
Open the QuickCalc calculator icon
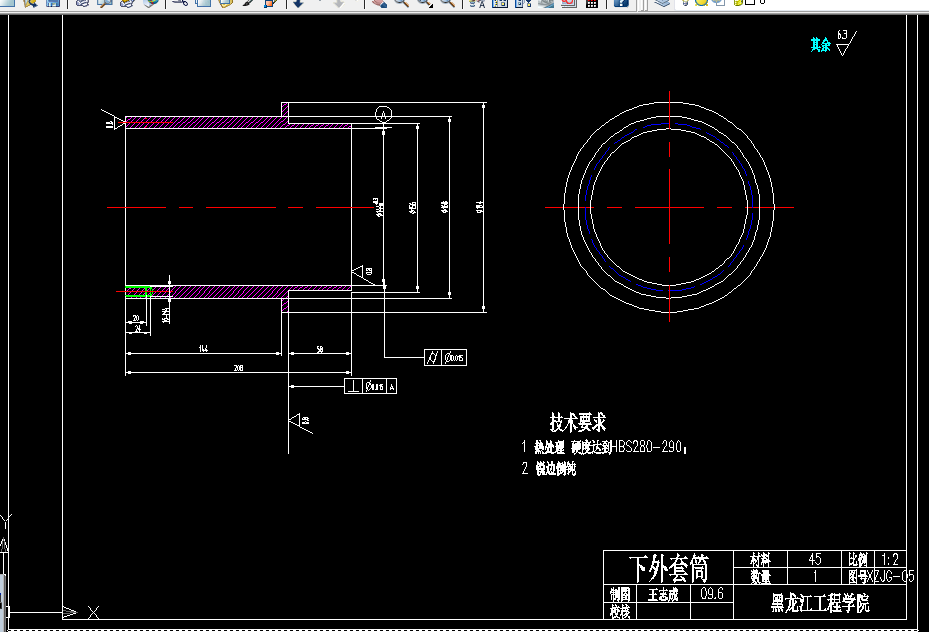(591, 2)
